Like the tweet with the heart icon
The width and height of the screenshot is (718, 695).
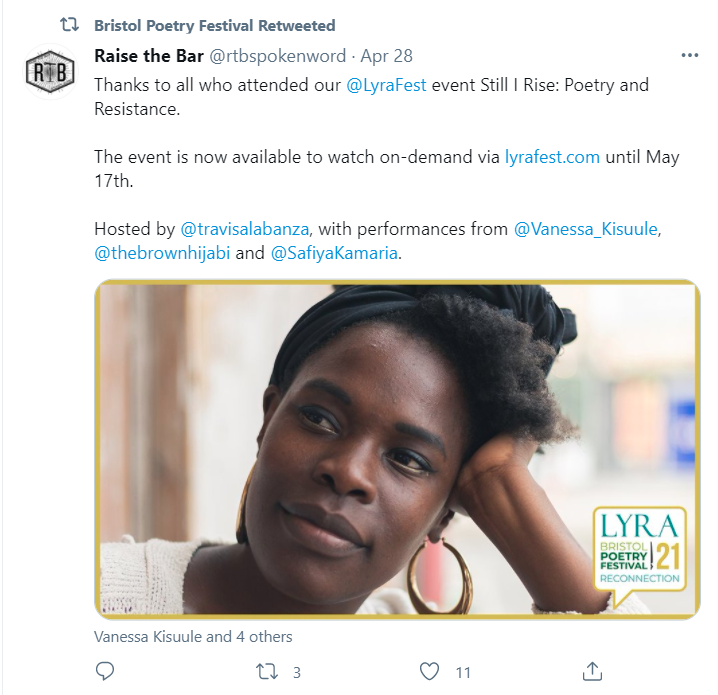[429, 671]
